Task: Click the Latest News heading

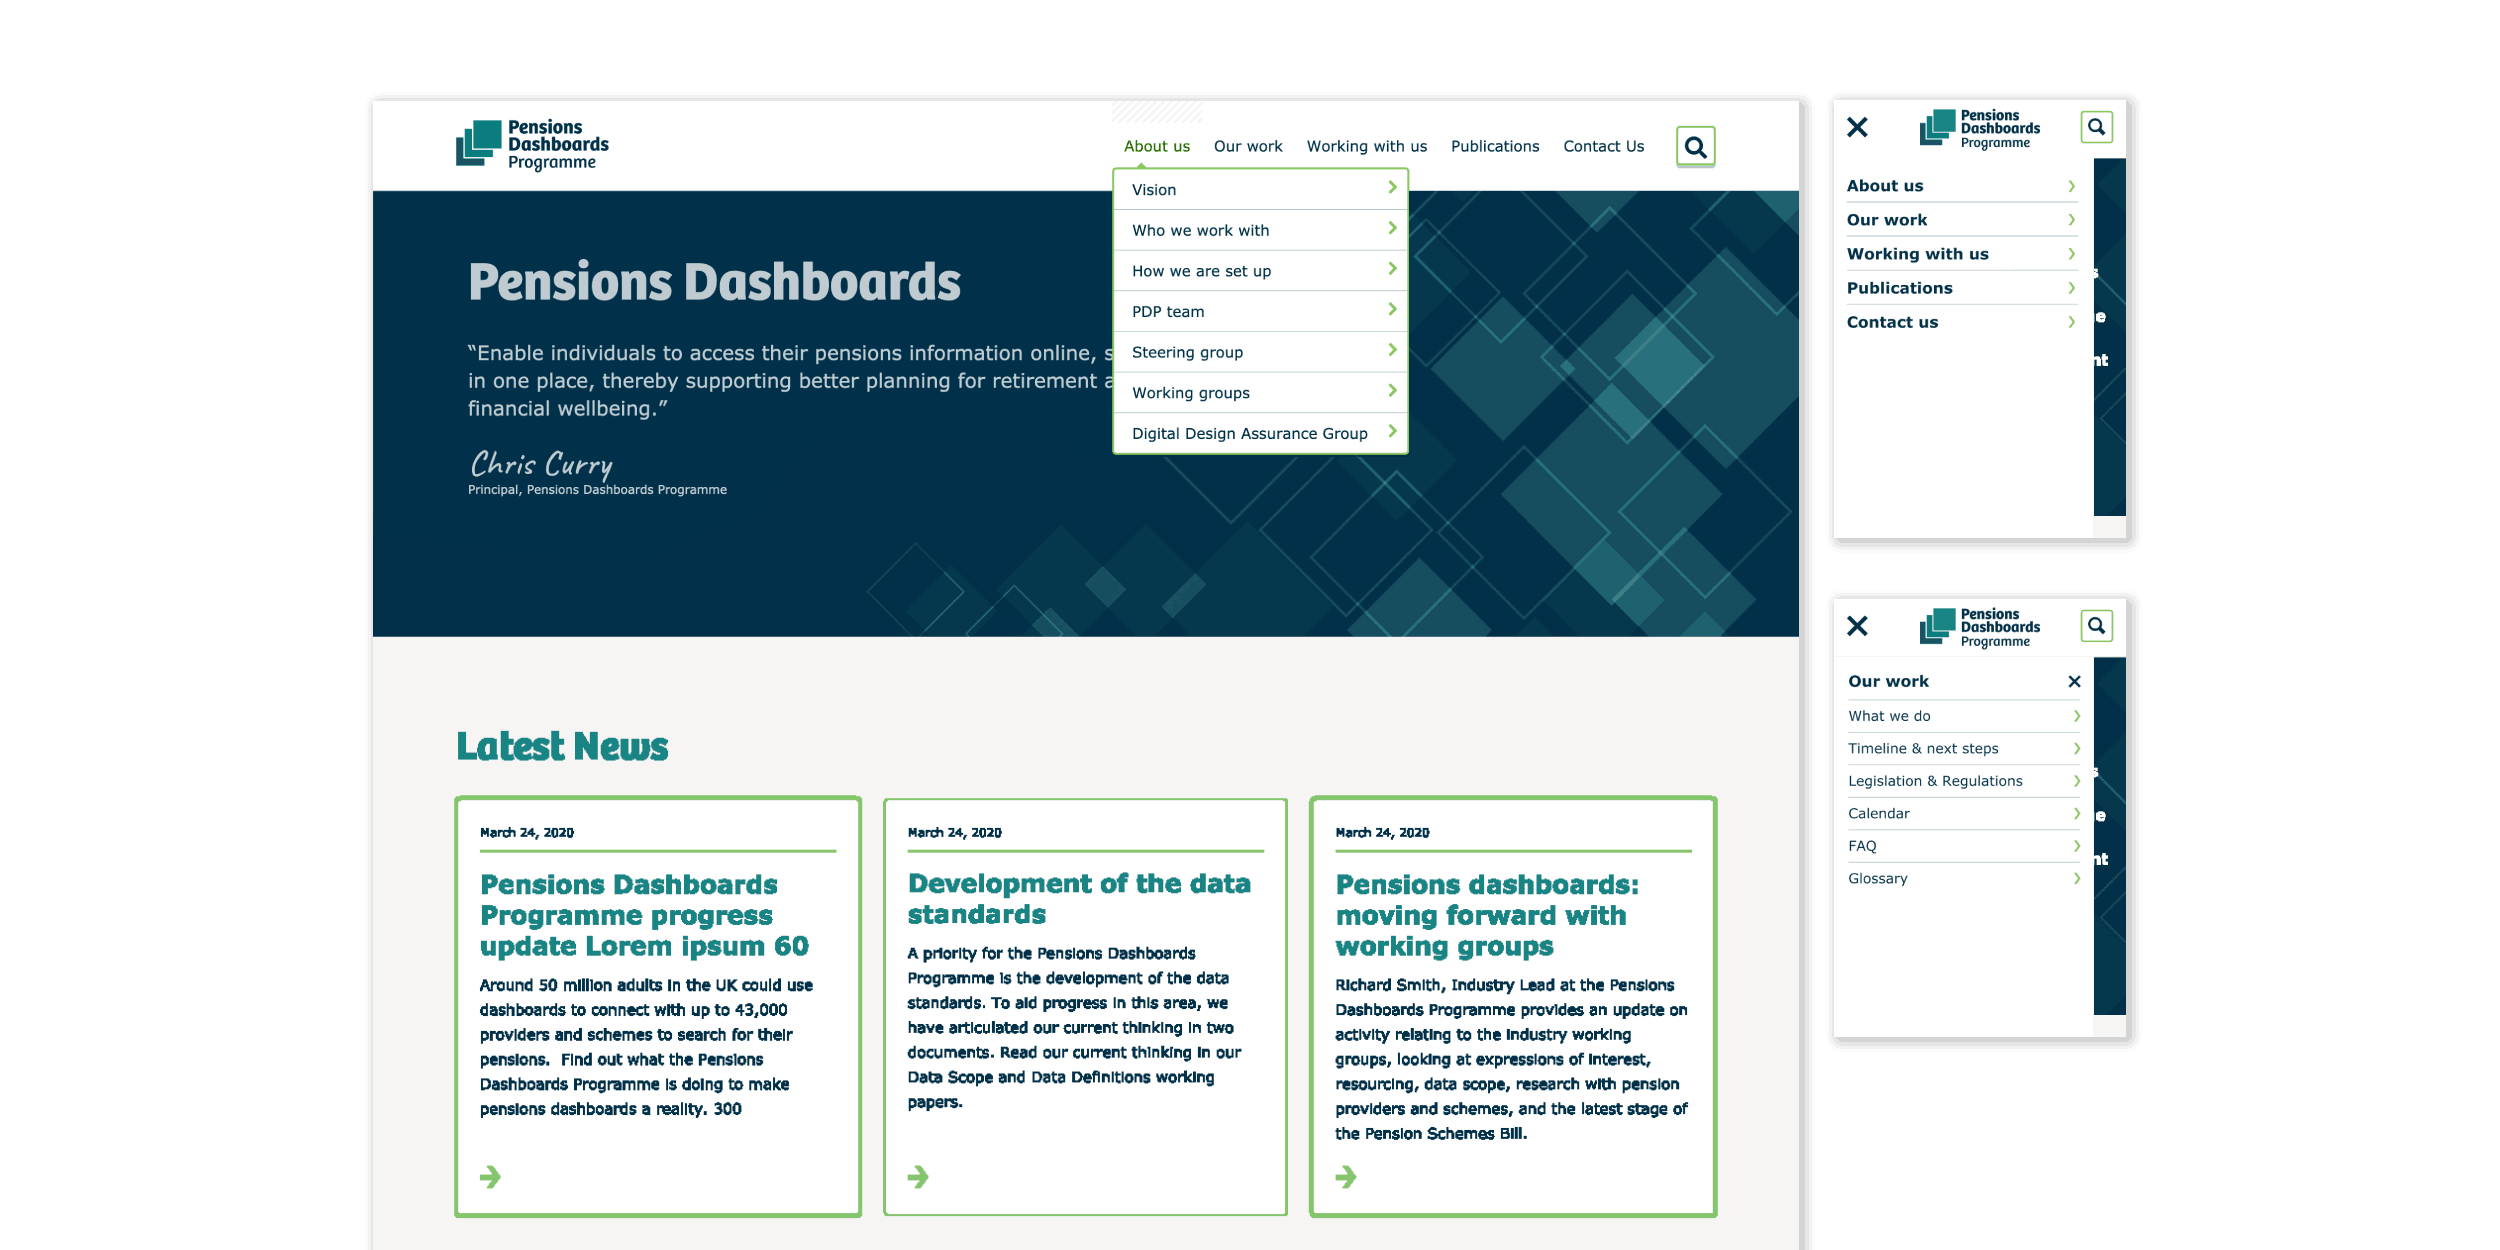Action: point(562,746)
